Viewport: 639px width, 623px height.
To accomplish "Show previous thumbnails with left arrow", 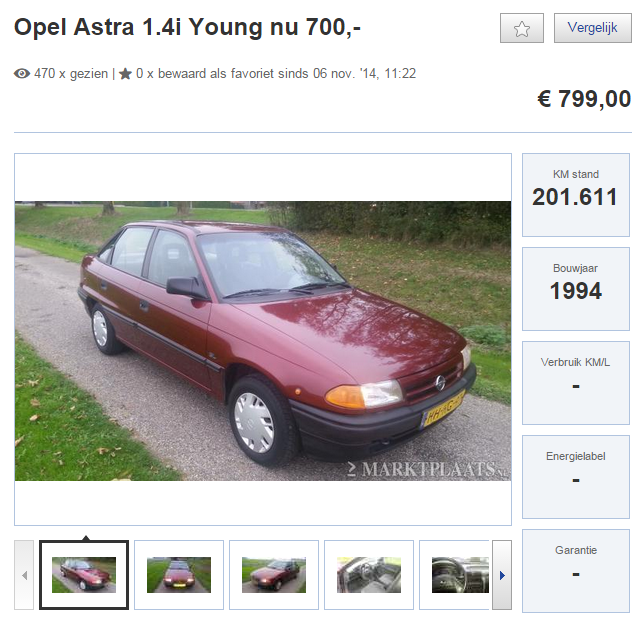I will click(24, 575).
